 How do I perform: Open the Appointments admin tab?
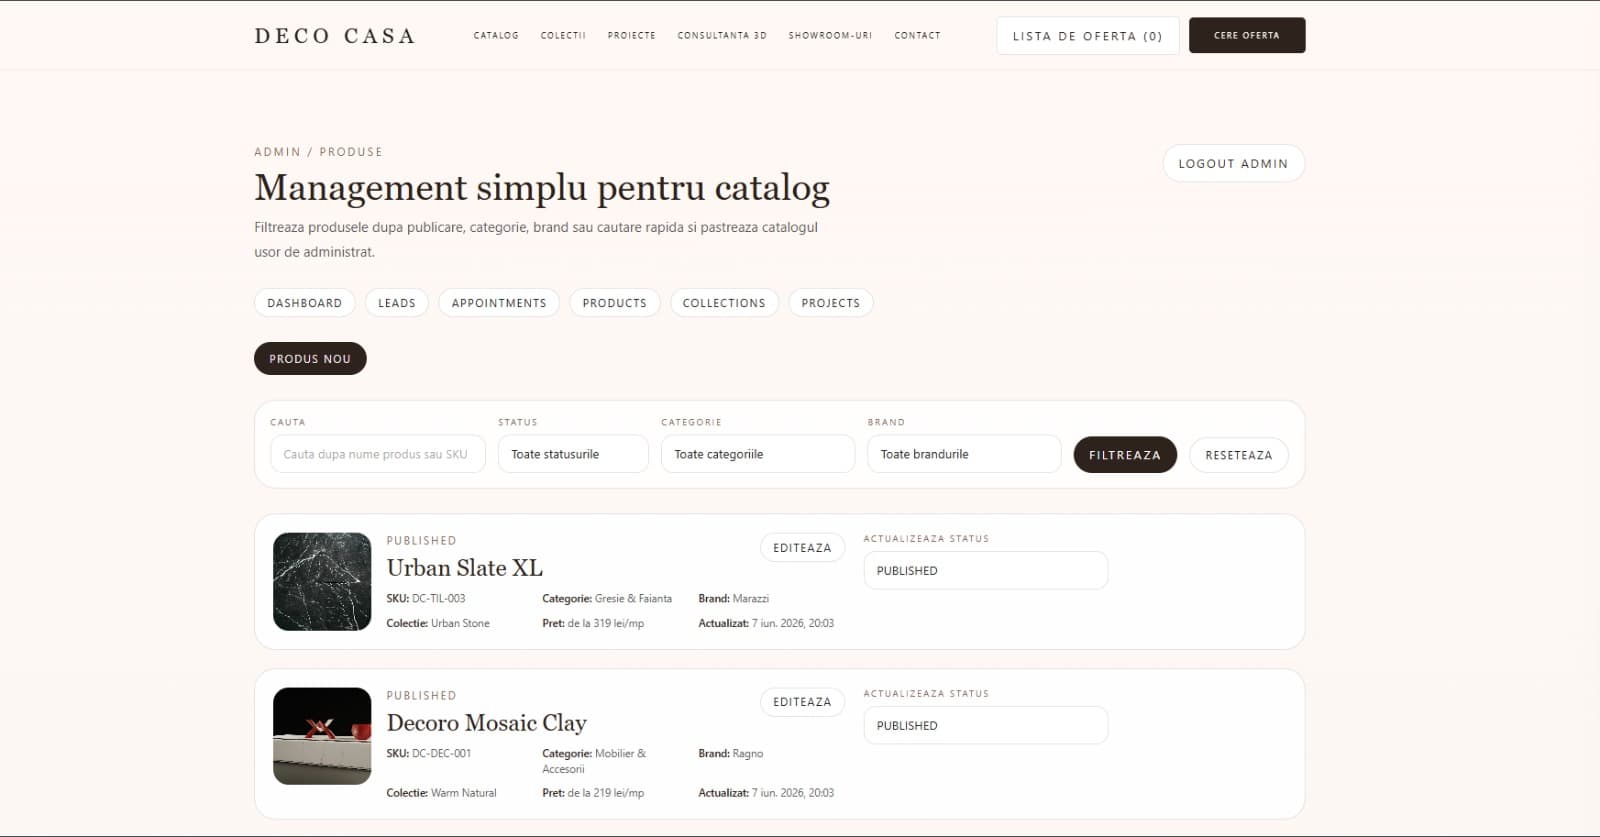[499, 303]
